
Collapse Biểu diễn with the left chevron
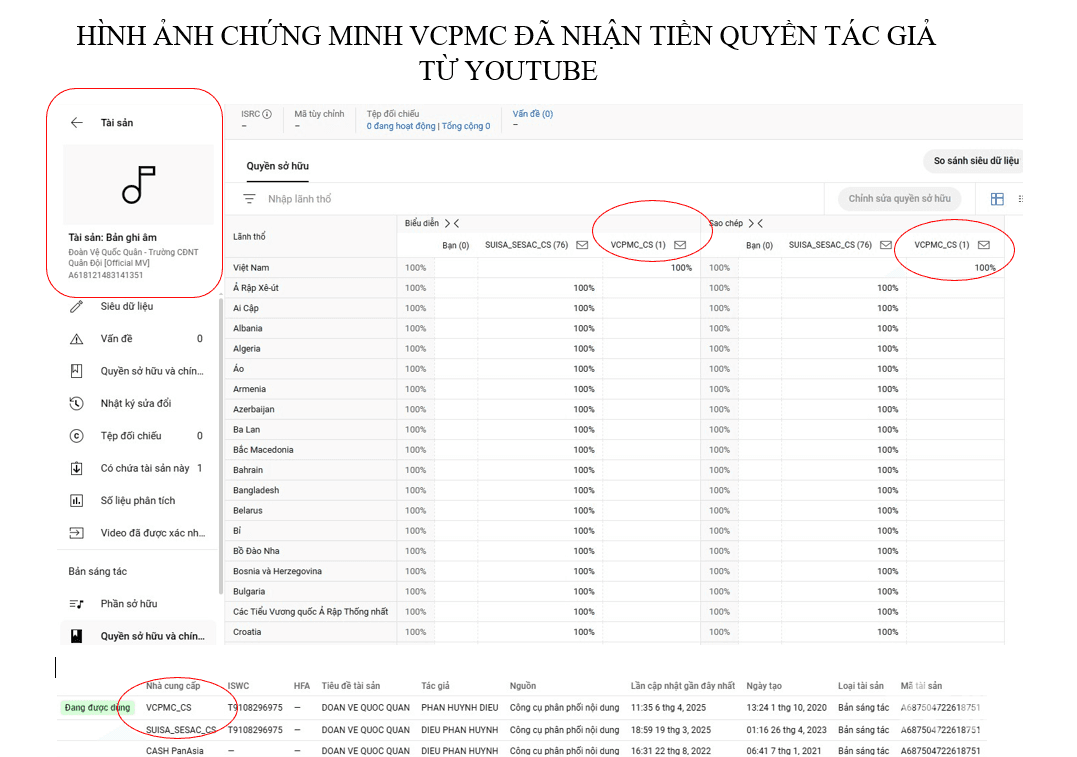457,223
